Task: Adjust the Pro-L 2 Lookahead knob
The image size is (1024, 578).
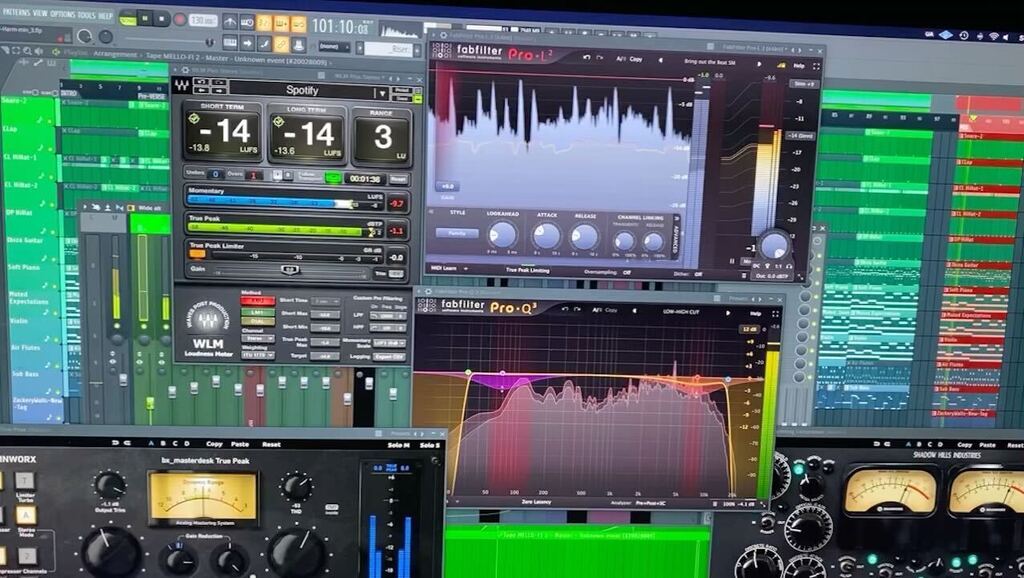Action: (x=502, y=235)
